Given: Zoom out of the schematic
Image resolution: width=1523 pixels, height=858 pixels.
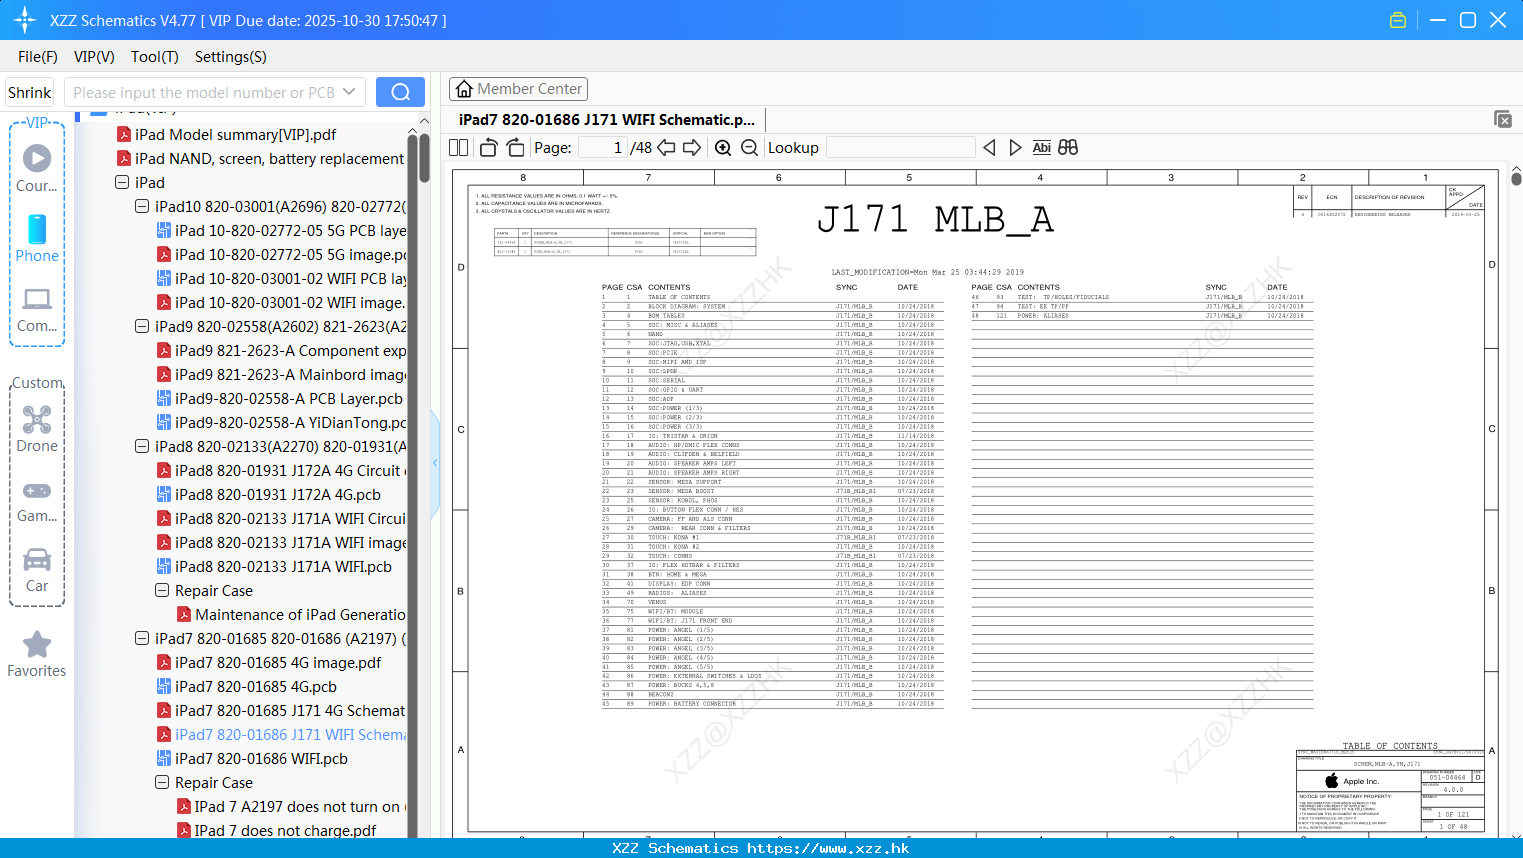Looking at the screenshot, I should (749, 147).
